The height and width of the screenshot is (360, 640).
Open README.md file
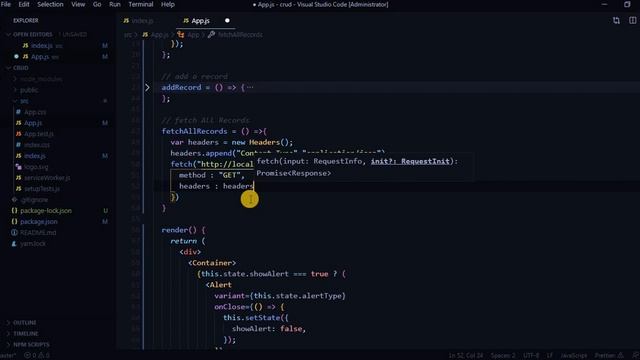click(x=38, y=233)
